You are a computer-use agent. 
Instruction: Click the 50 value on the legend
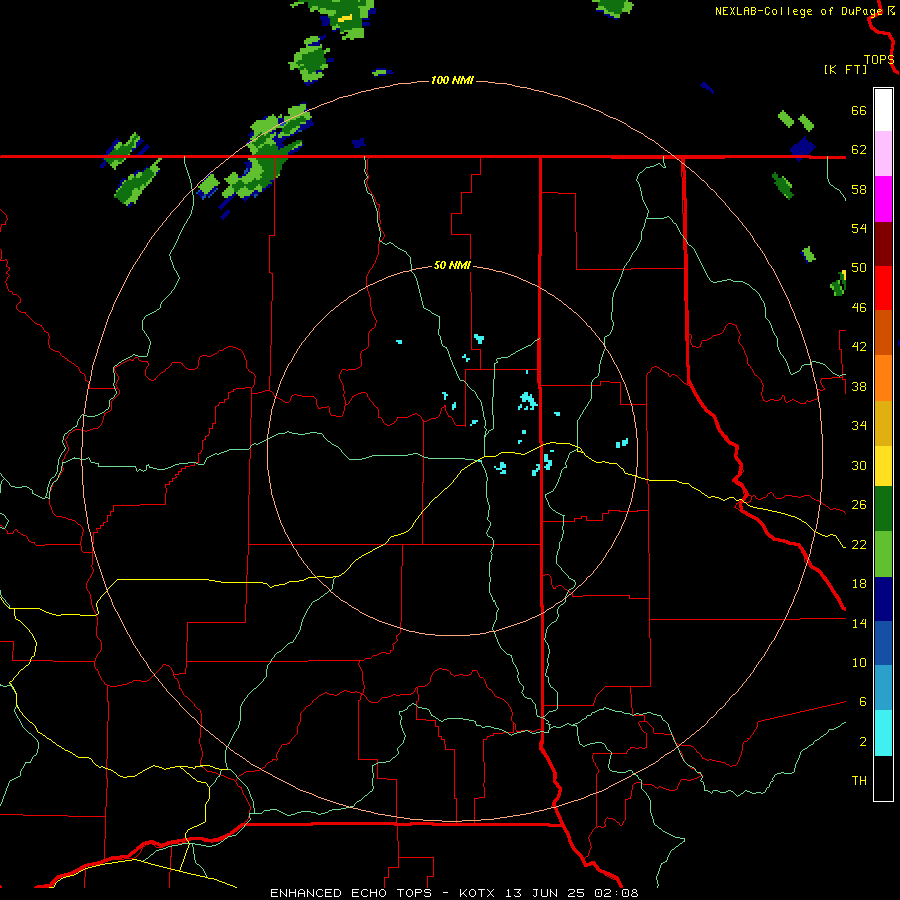pyautogui.click(x=859, y=268)
